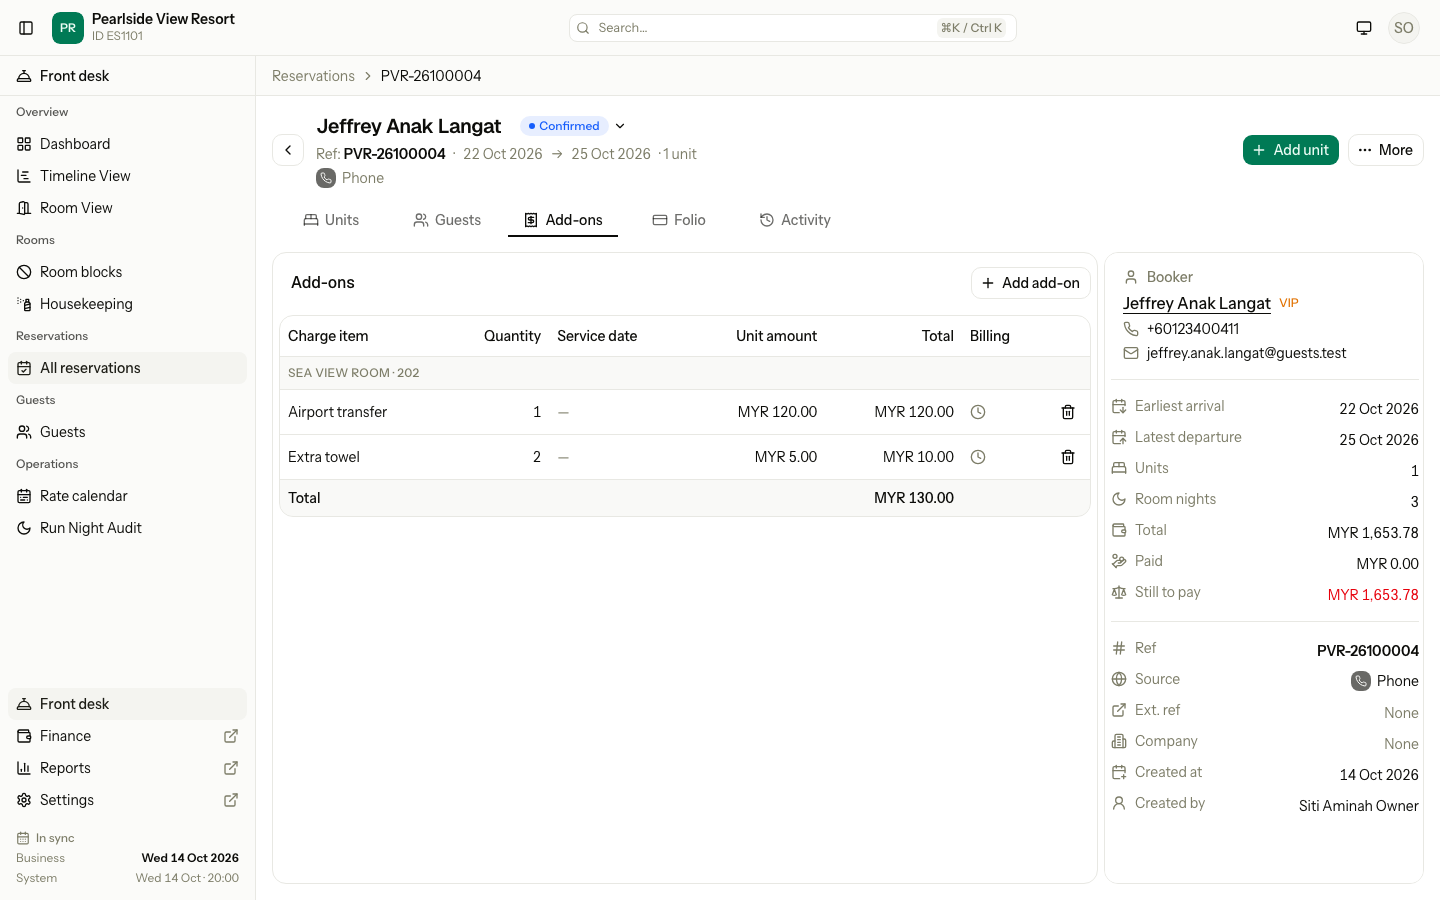Viewport: 1440px width, 900px height.
Task: Expand the Confirmed status dropdown chevron
Action: [620, 126]
